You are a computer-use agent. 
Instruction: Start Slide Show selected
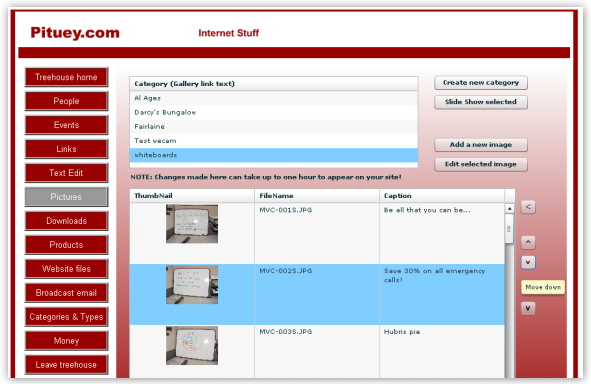481,102
